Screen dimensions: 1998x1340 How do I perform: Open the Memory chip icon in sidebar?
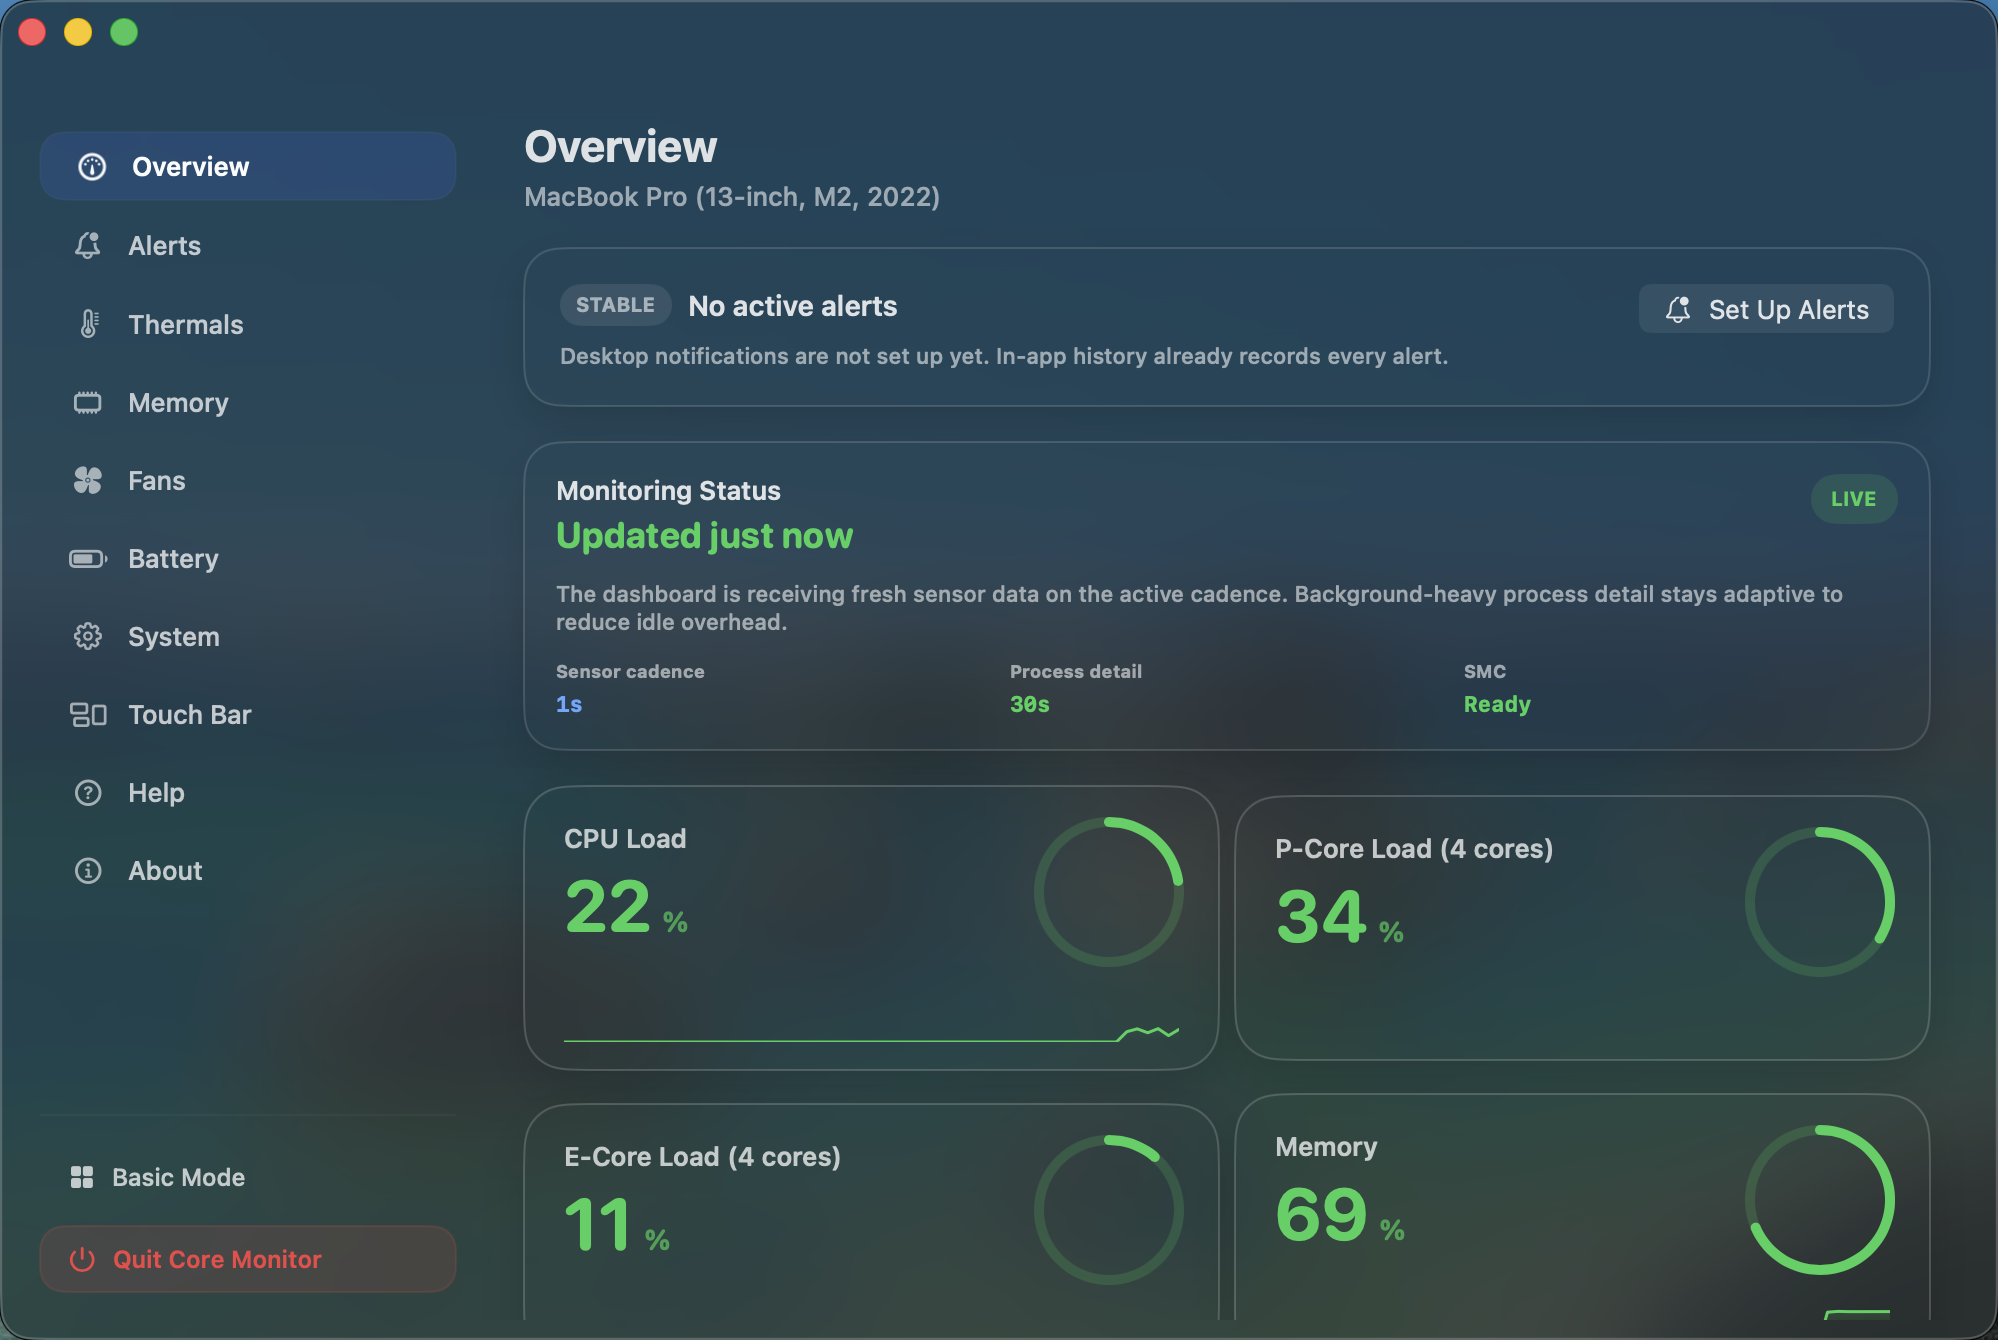click(x=89, y=402)
